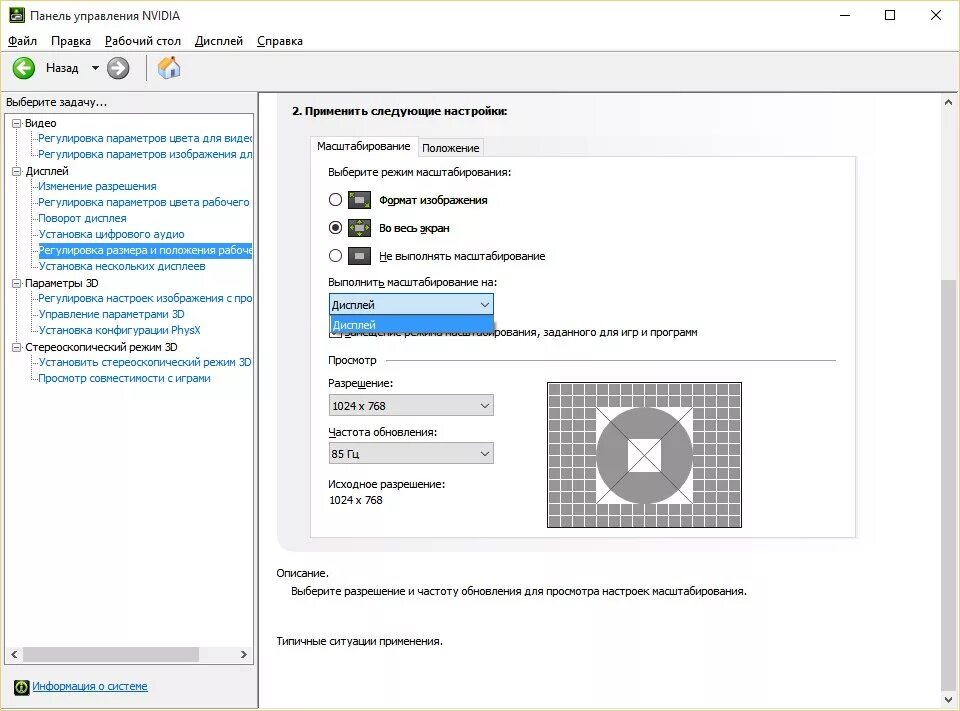Choose Дисплей in the open dropdown list
Image resolution: width=960 pixels, height=711 pixels.
(411, 325)
